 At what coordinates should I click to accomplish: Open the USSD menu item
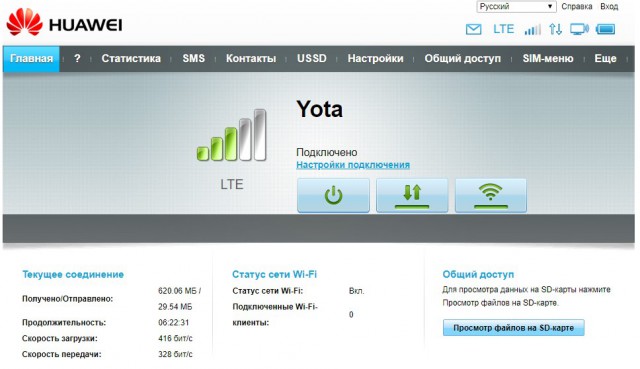click(312, 58)
